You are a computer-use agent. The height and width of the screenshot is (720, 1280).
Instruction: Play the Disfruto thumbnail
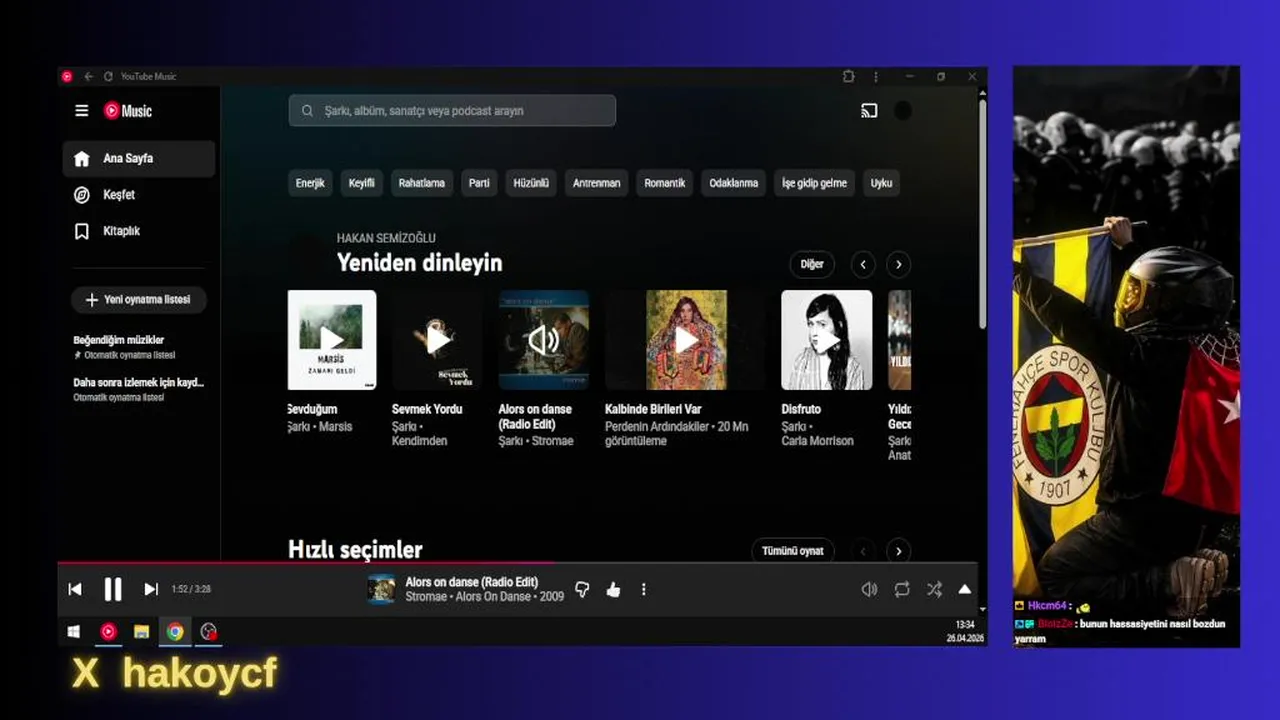tap(827, 340)
